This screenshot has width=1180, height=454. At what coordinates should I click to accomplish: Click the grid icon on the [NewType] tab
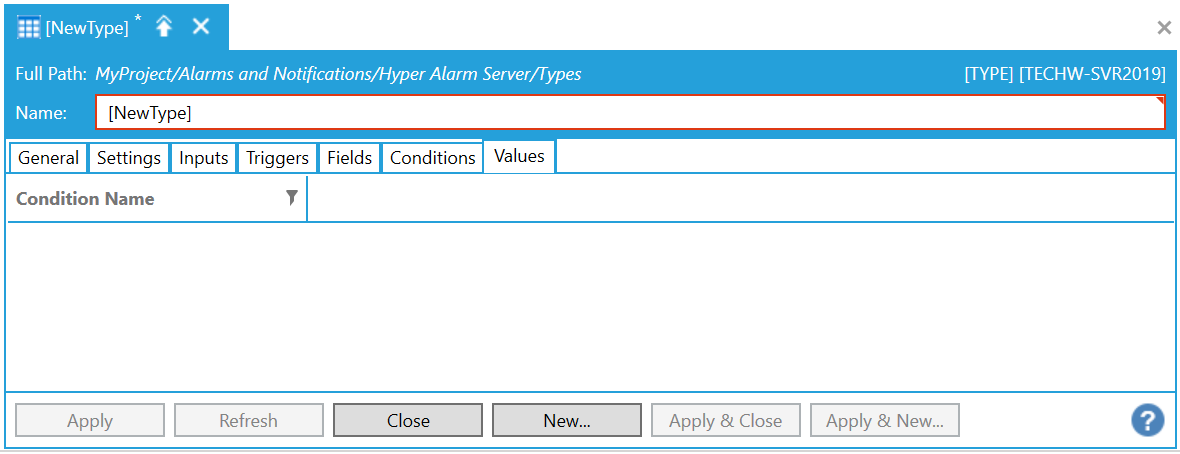(29, 28)
